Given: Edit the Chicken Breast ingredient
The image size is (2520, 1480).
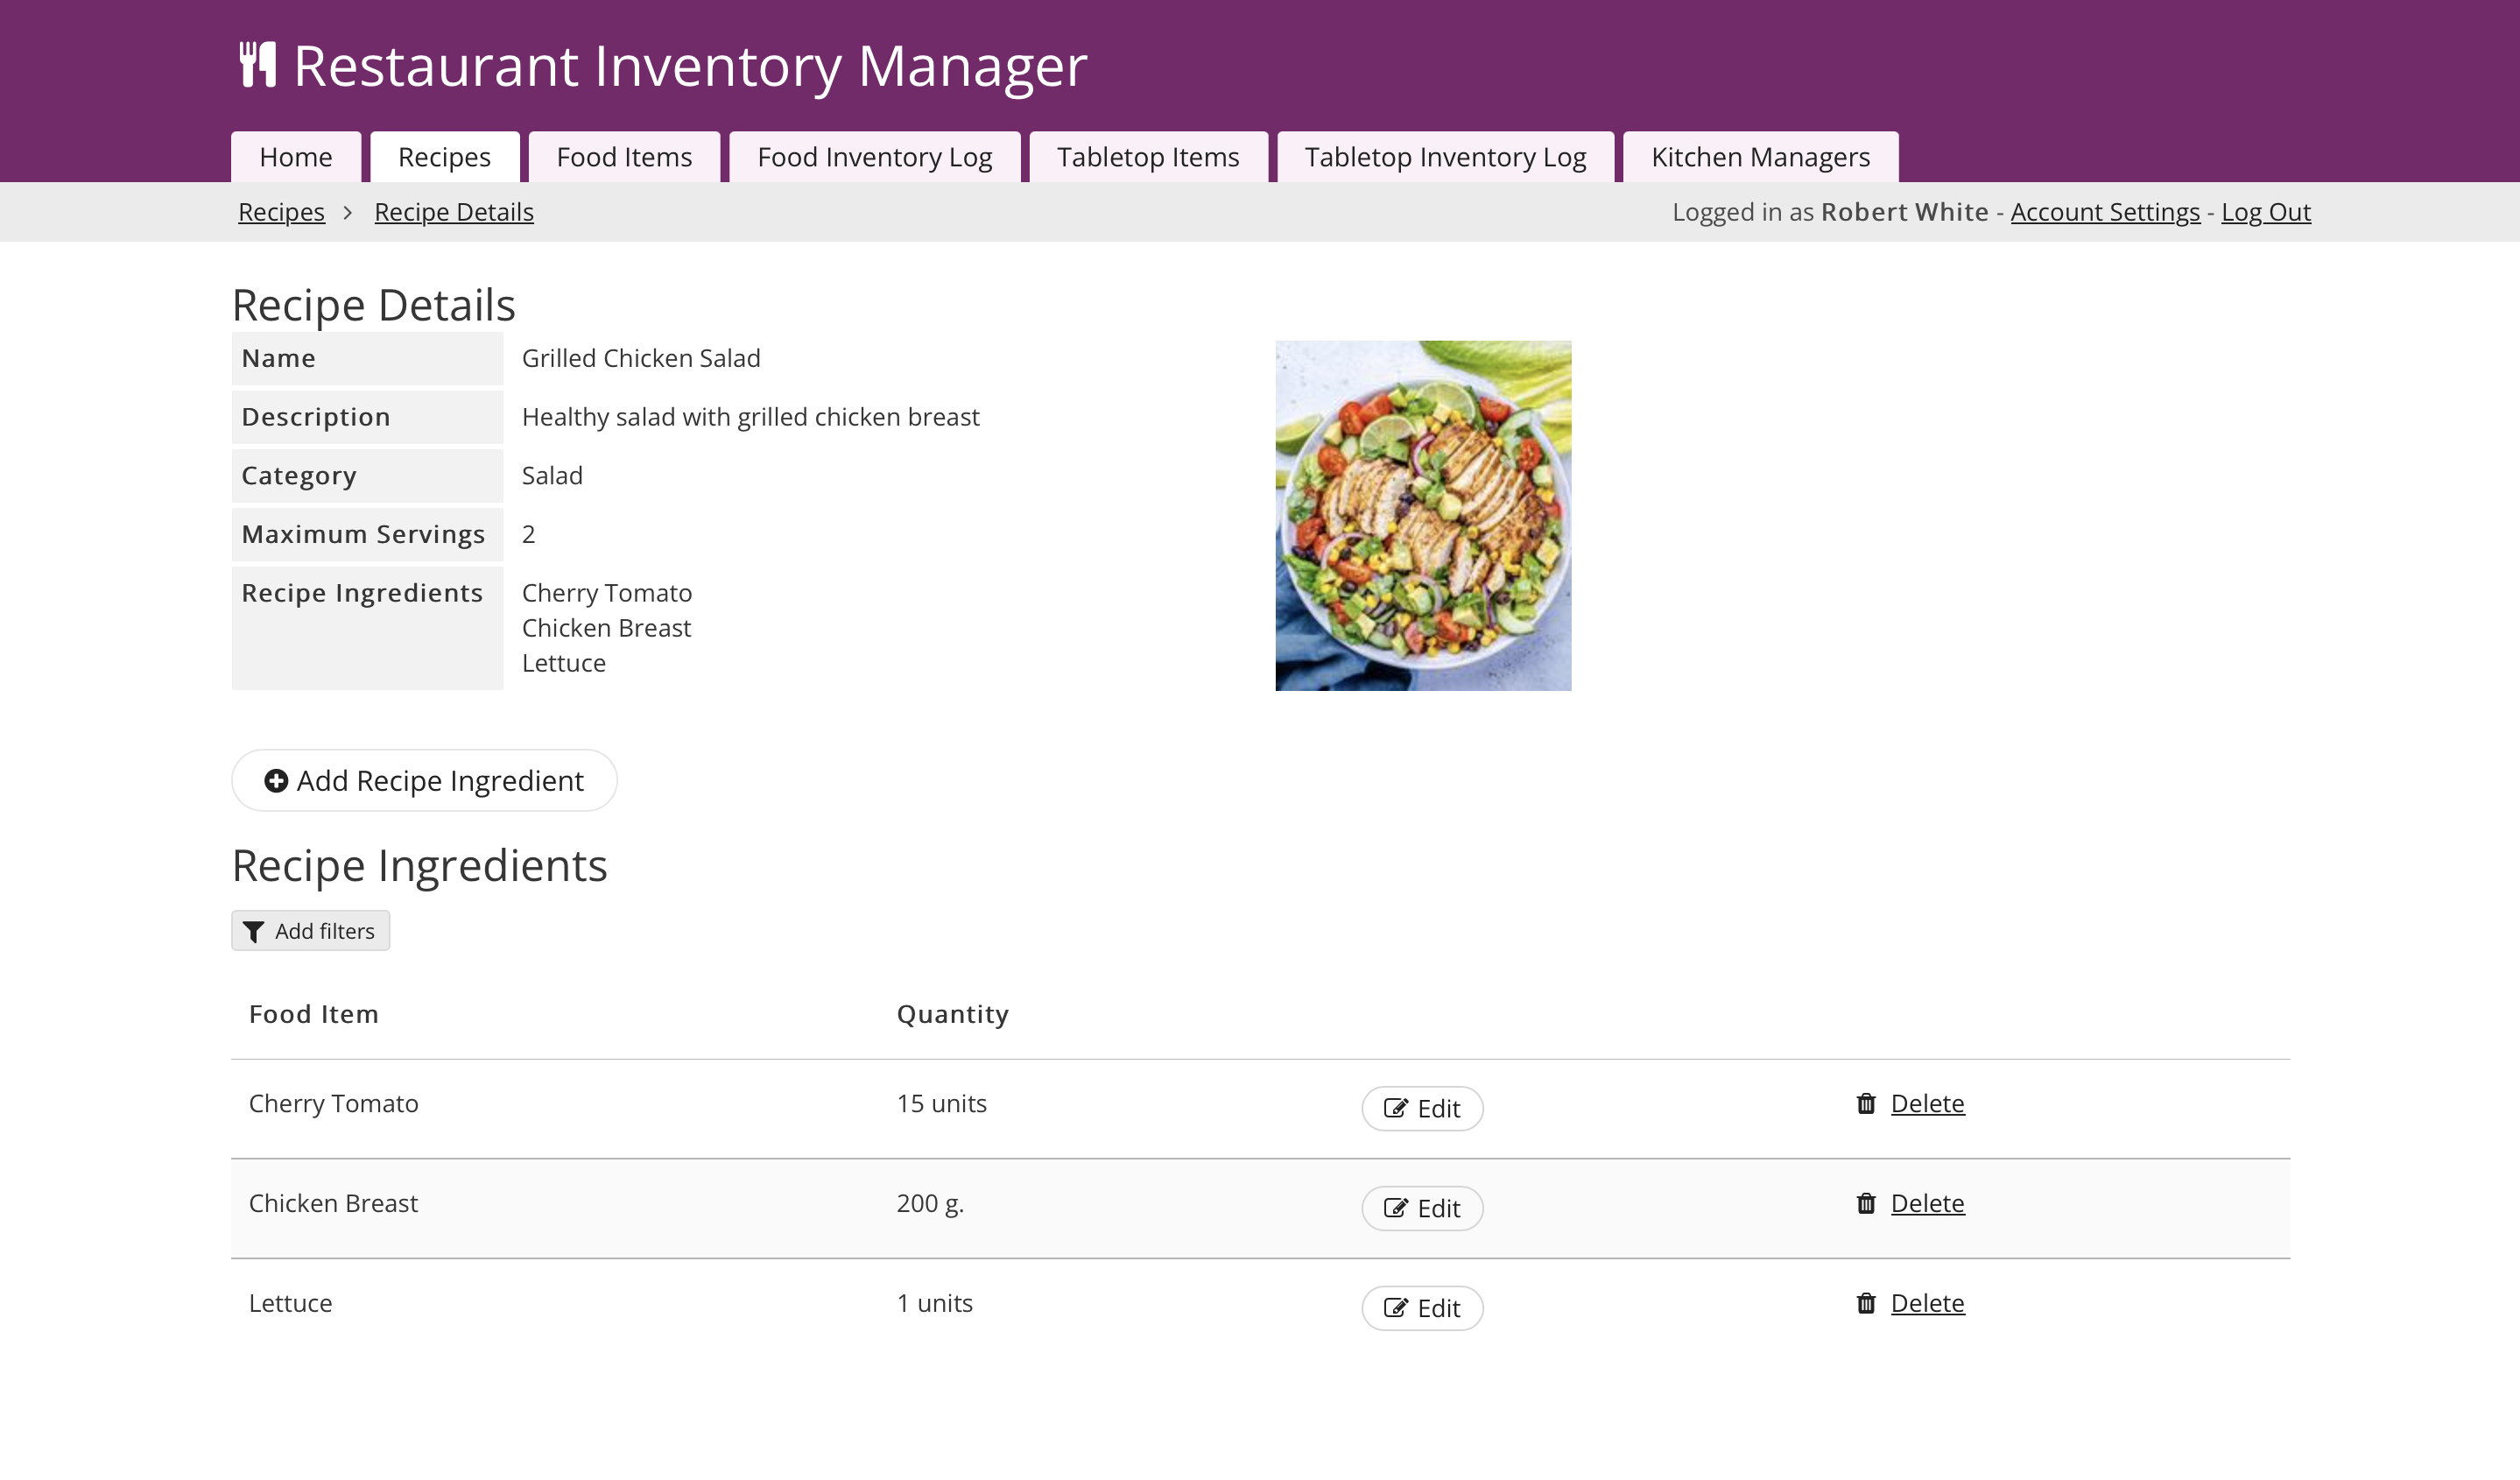Looking at the screenshot, I should click(x=1422, y=1209).
